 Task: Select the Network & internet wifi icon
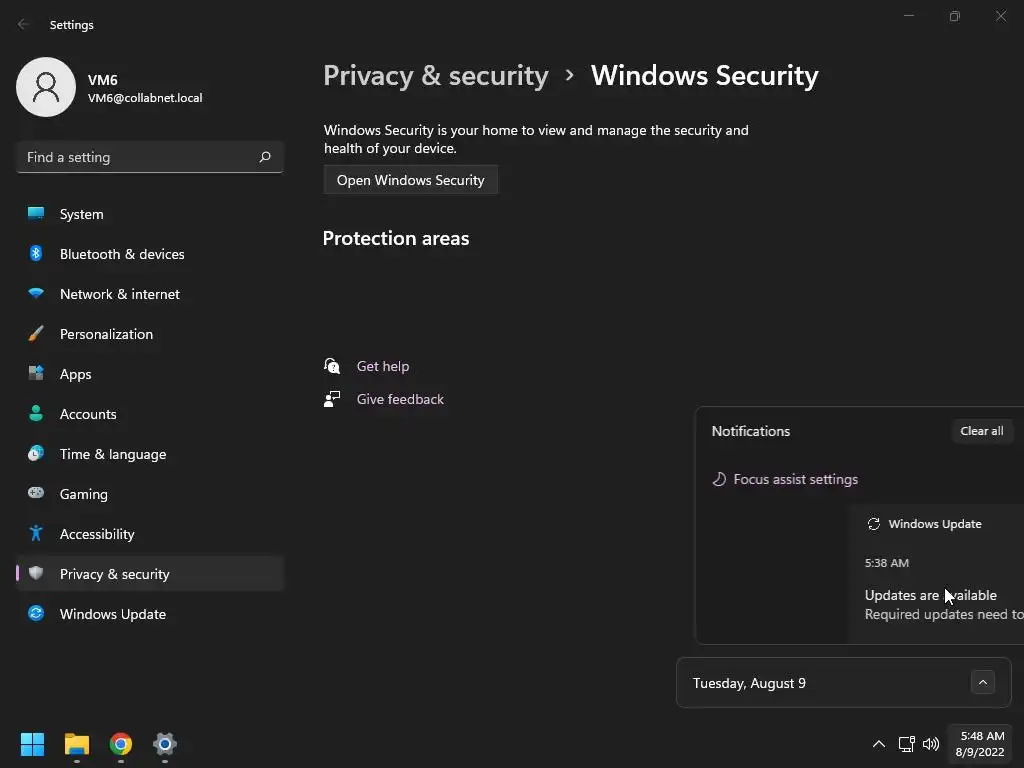click(36, 294)
